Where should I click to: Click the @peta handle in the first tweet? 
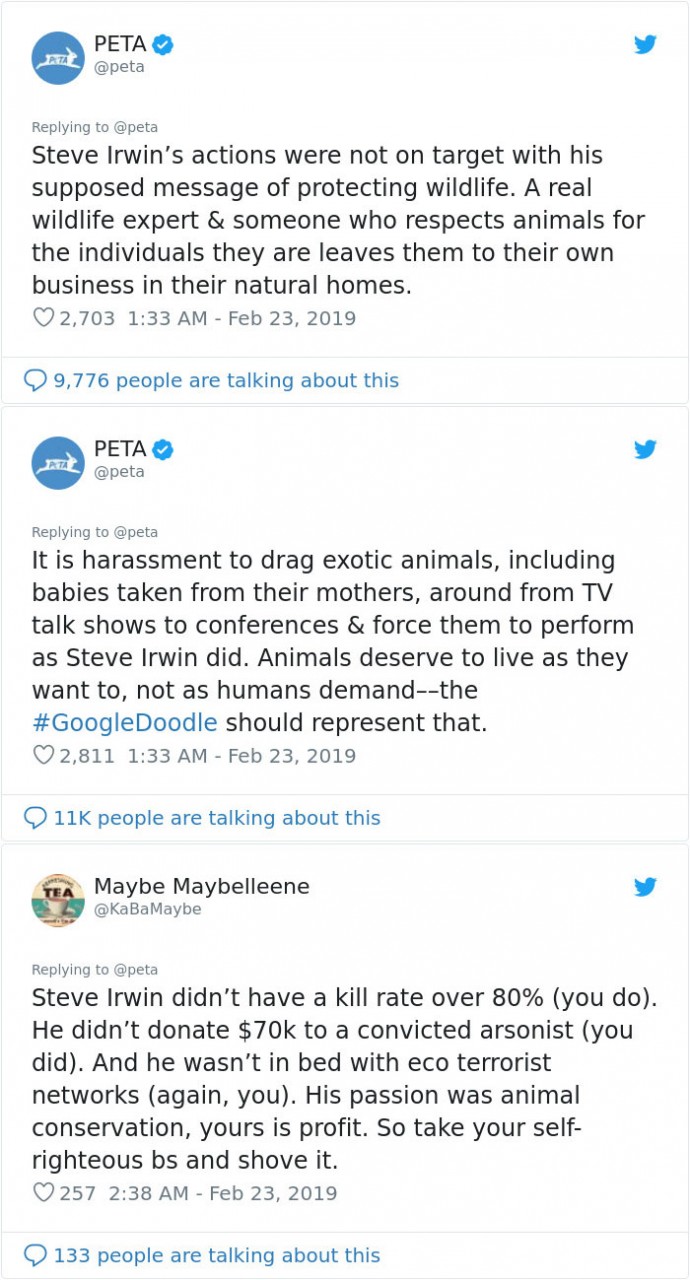119,67
